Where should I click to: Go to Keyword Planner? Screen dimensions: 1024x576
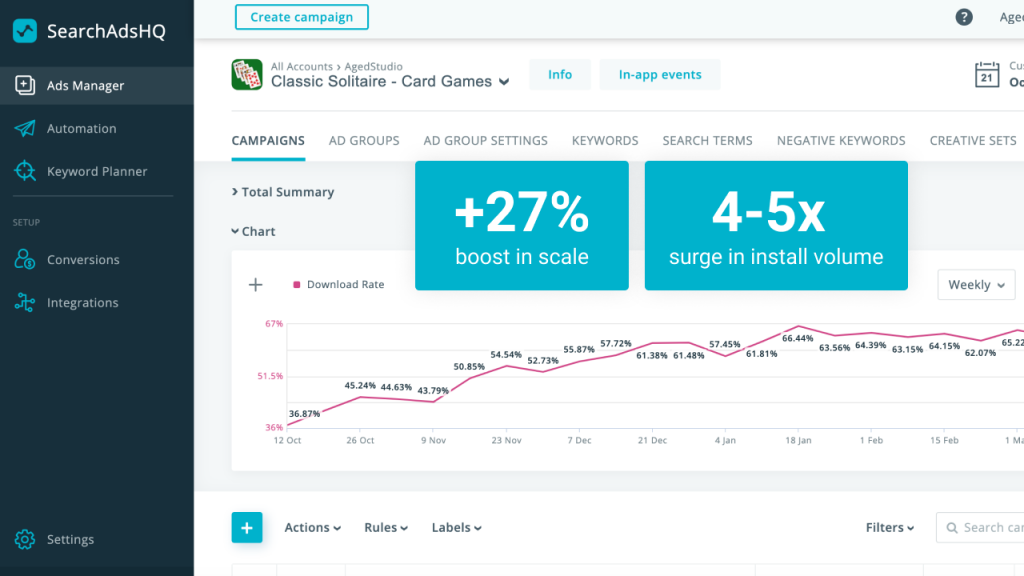96,172
